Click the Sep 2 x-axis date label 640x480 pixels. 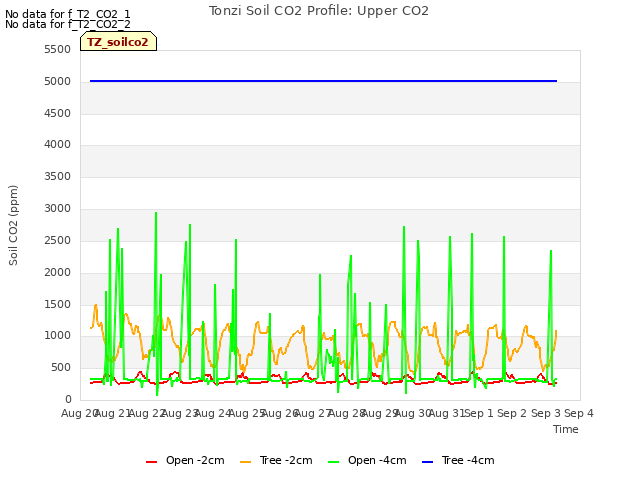click(513, 413)
